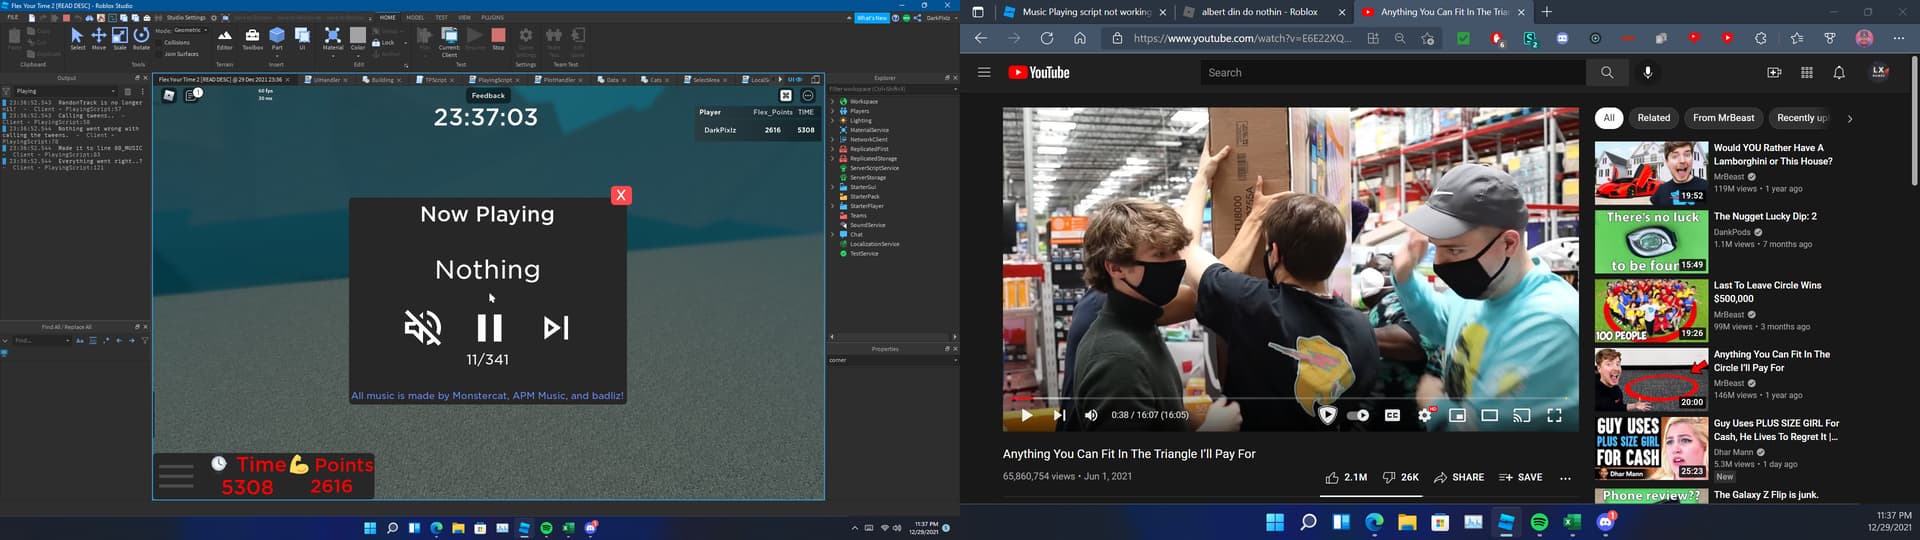Open the PLUGINS ribbon tab
Viewport: 1920px width, 540px height.
492,18
